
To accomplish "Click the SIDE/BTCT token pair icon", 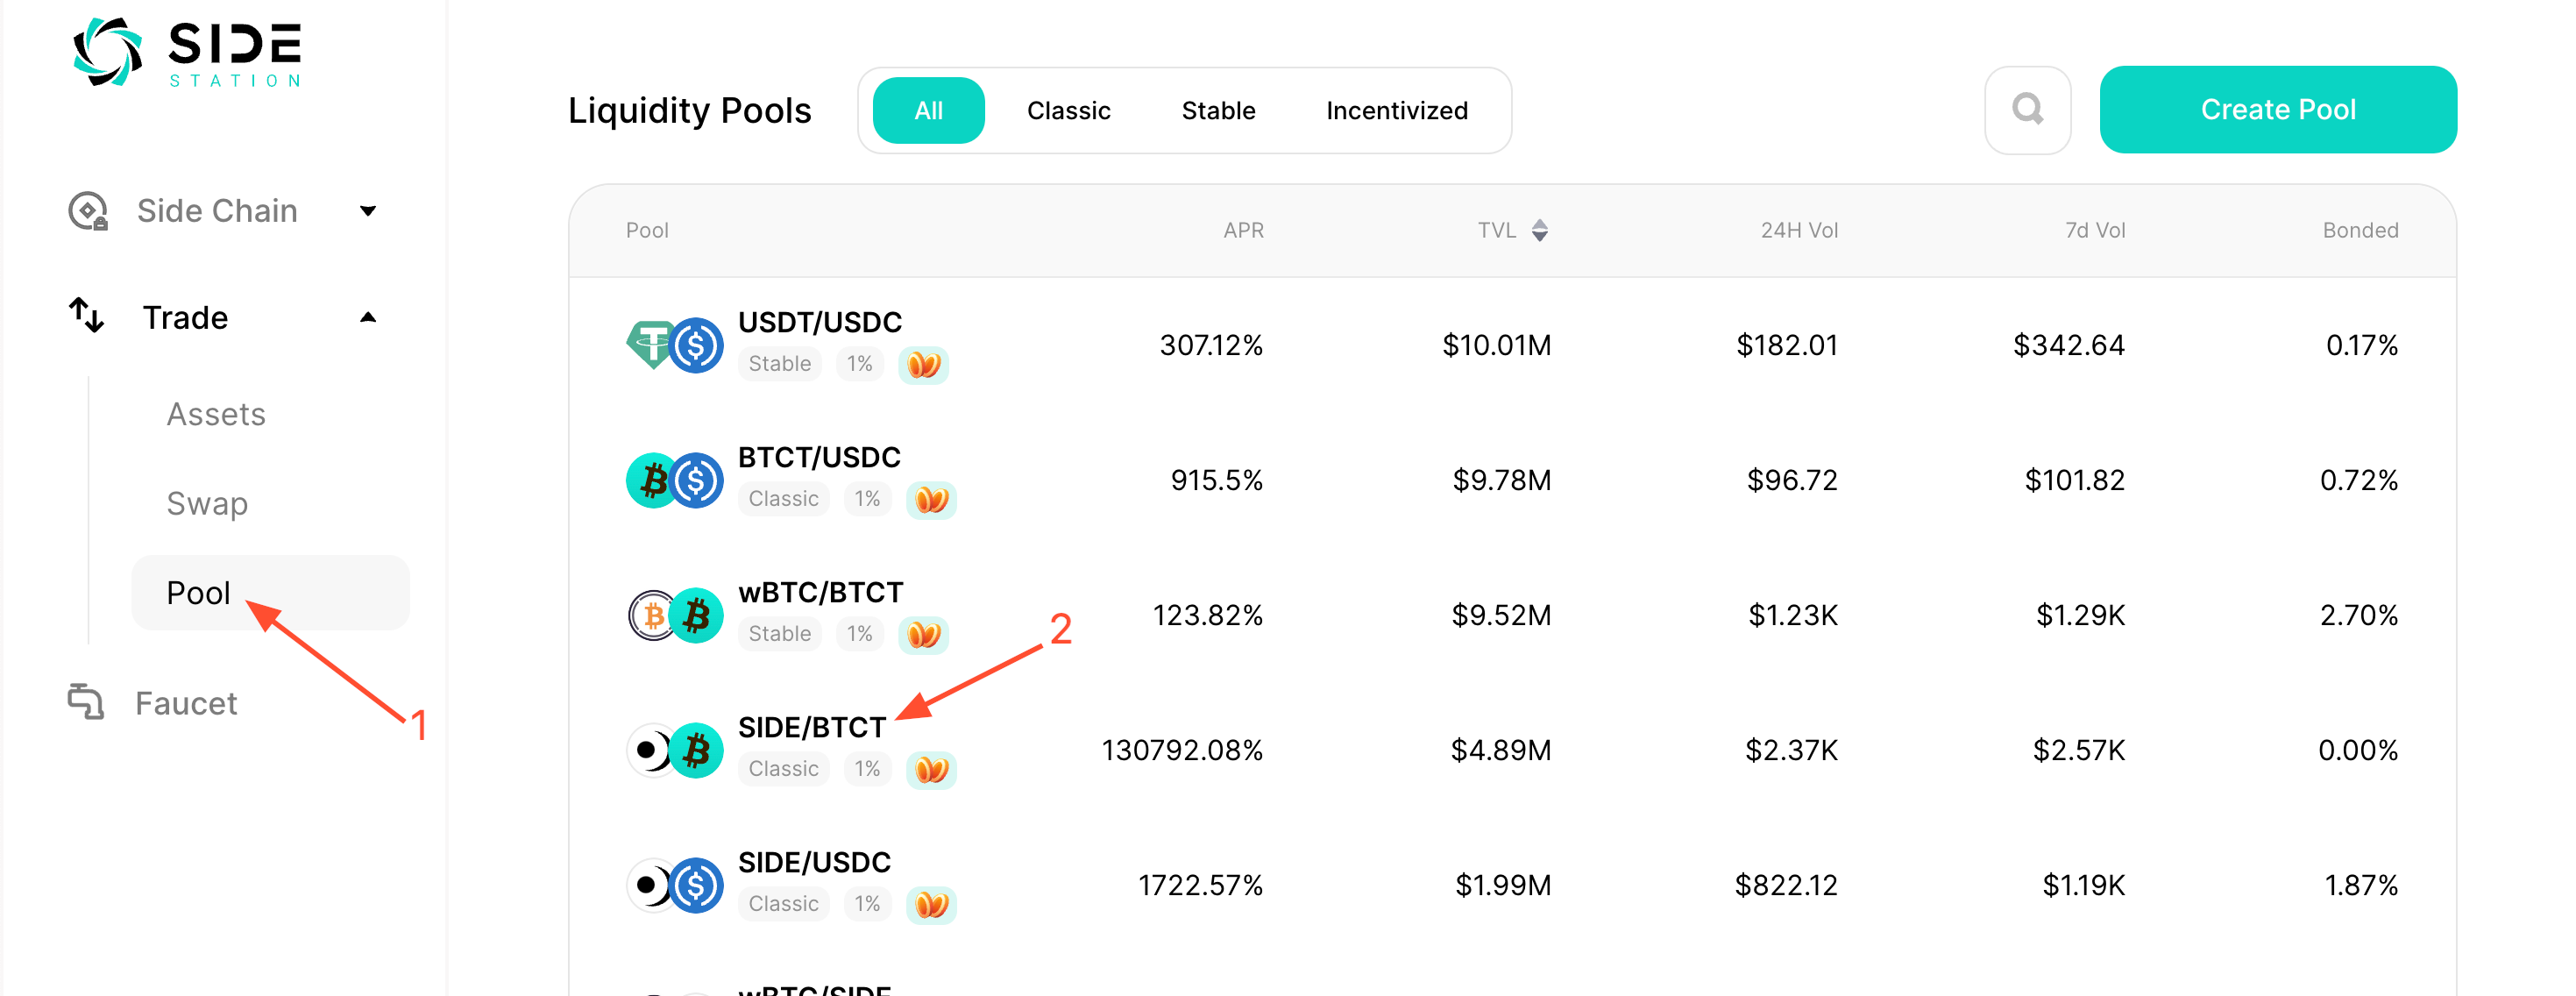I will point(674,750).
